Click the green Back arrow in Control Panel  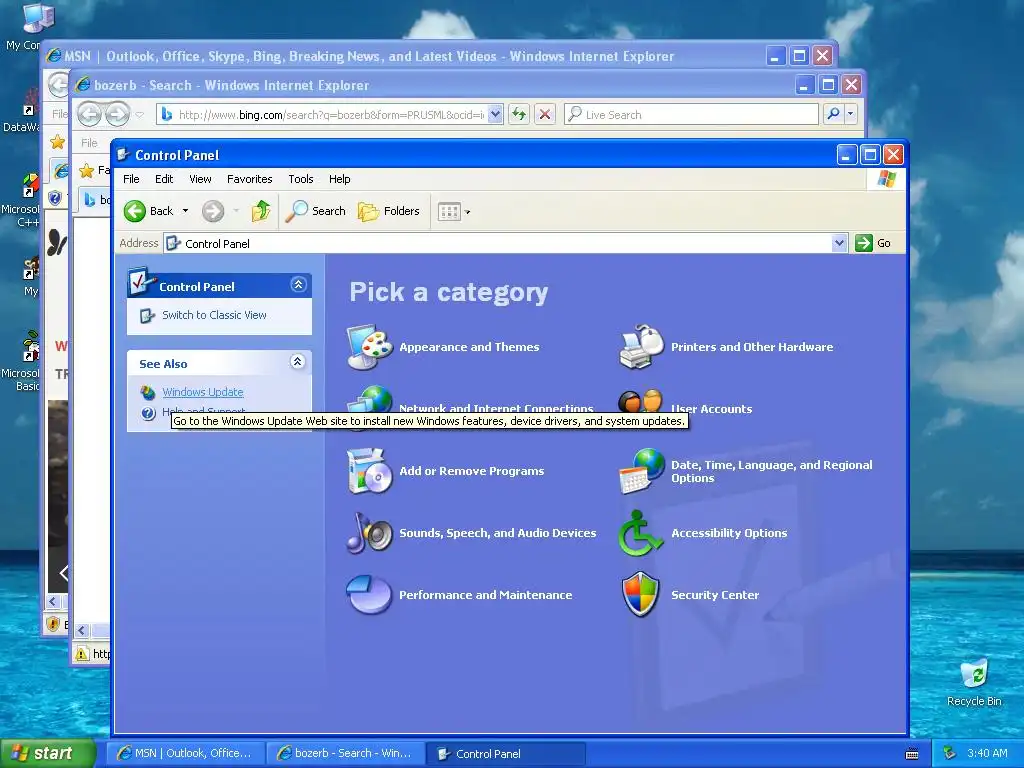[135, 211]
